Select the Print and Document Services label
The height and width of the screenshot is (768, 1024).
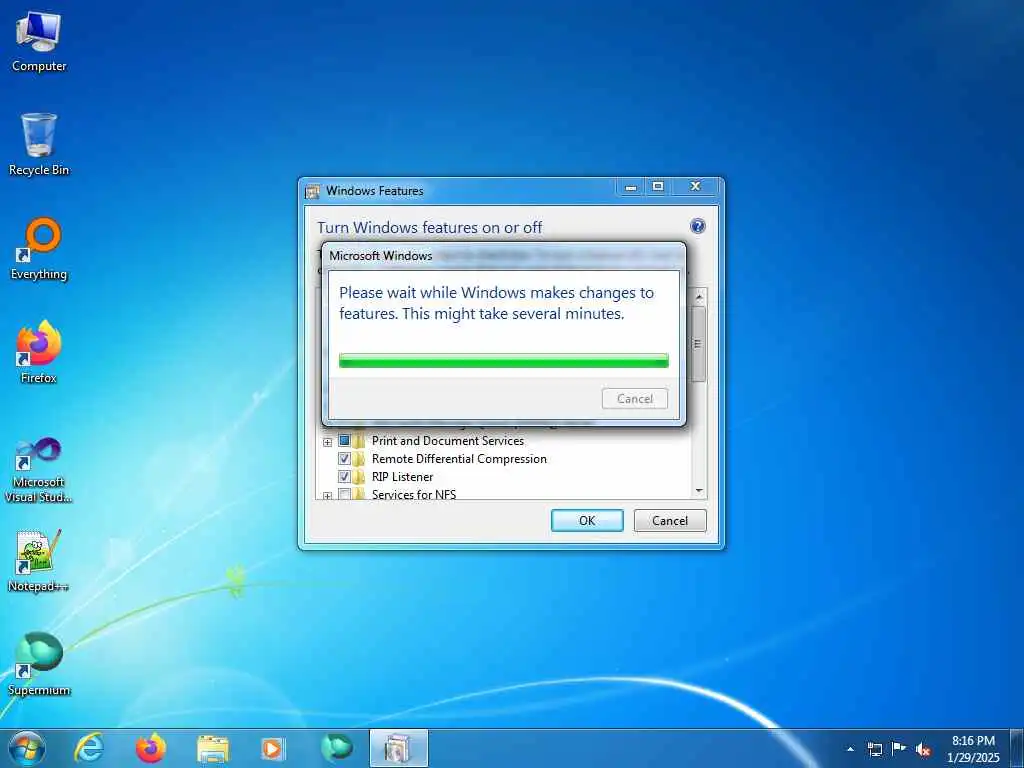[x=448, y=441]
